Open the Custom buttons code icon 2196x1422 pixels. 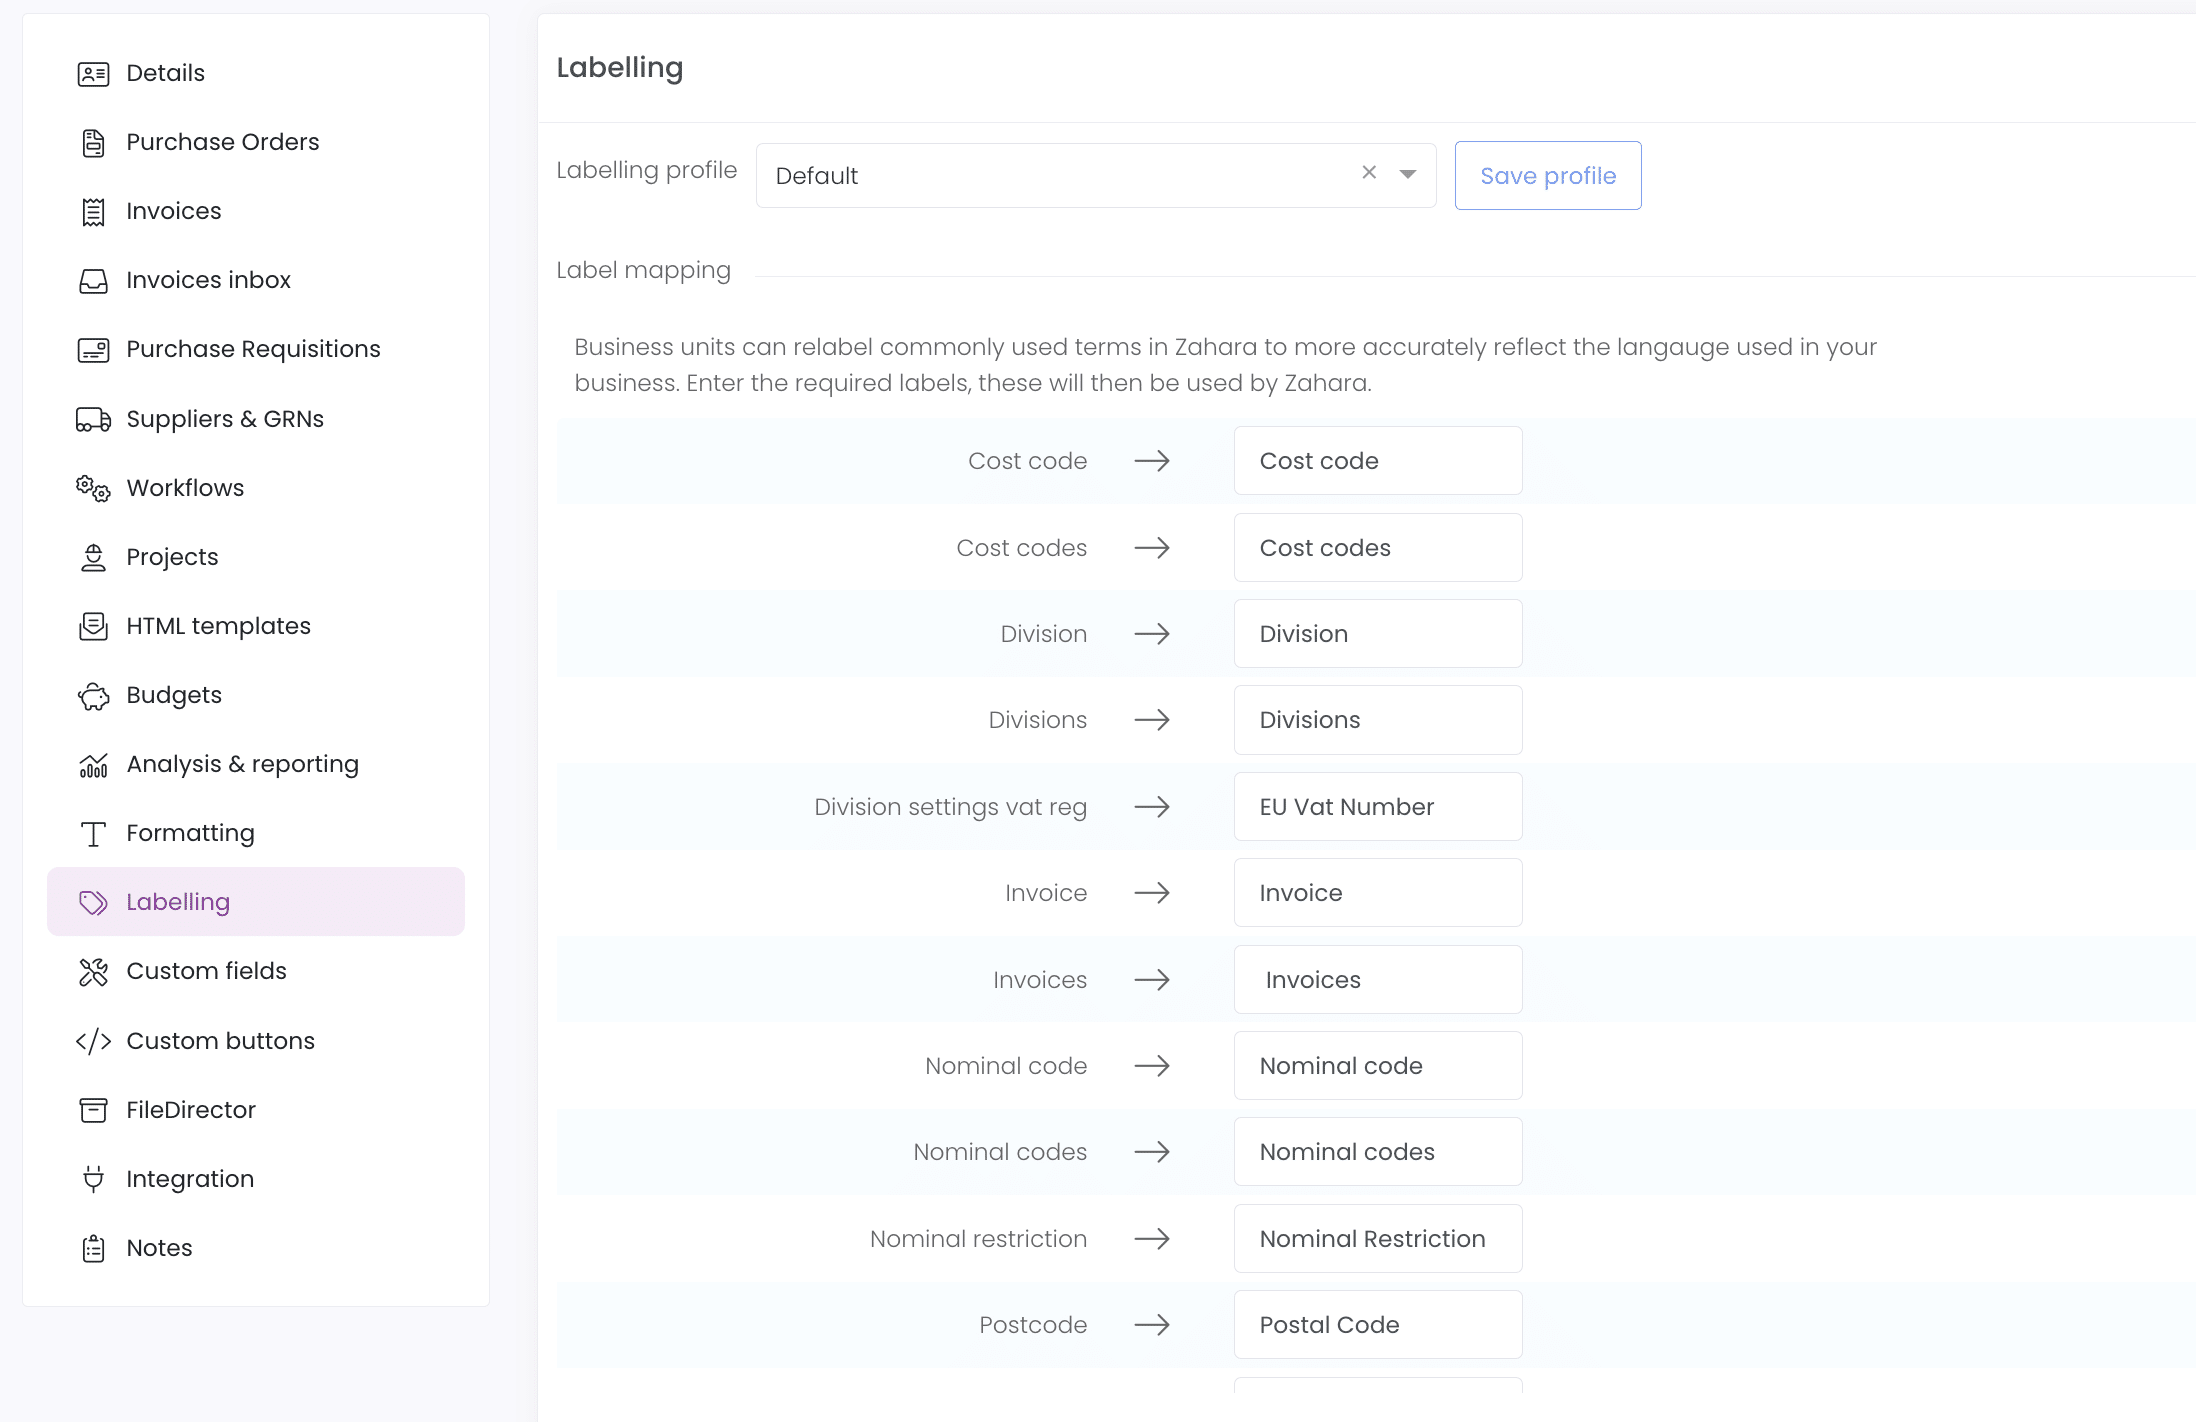pyautogui.click(x=93, y=1041)
